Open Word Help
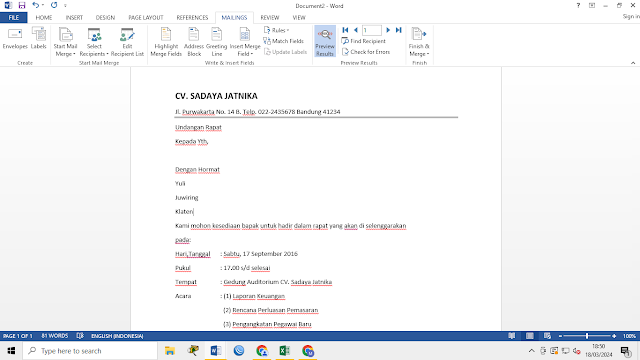The height and width of the screenshot is (360, 640). coord(578,5)
